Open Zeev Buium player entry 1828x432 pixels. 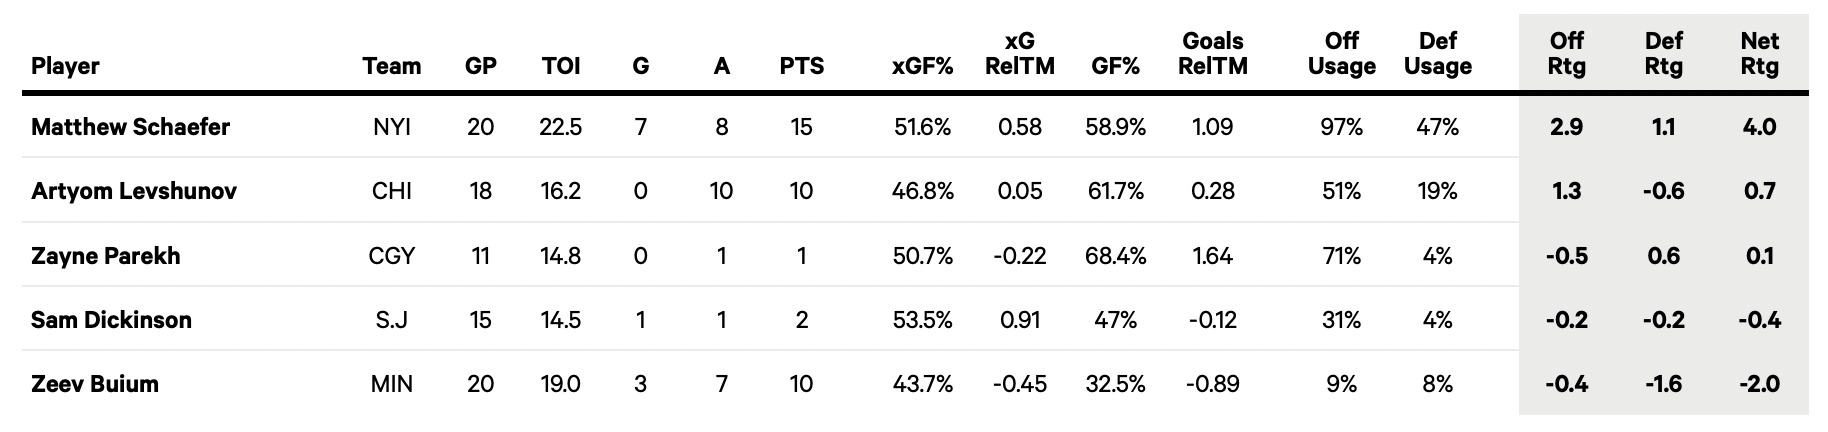point(95,384)
